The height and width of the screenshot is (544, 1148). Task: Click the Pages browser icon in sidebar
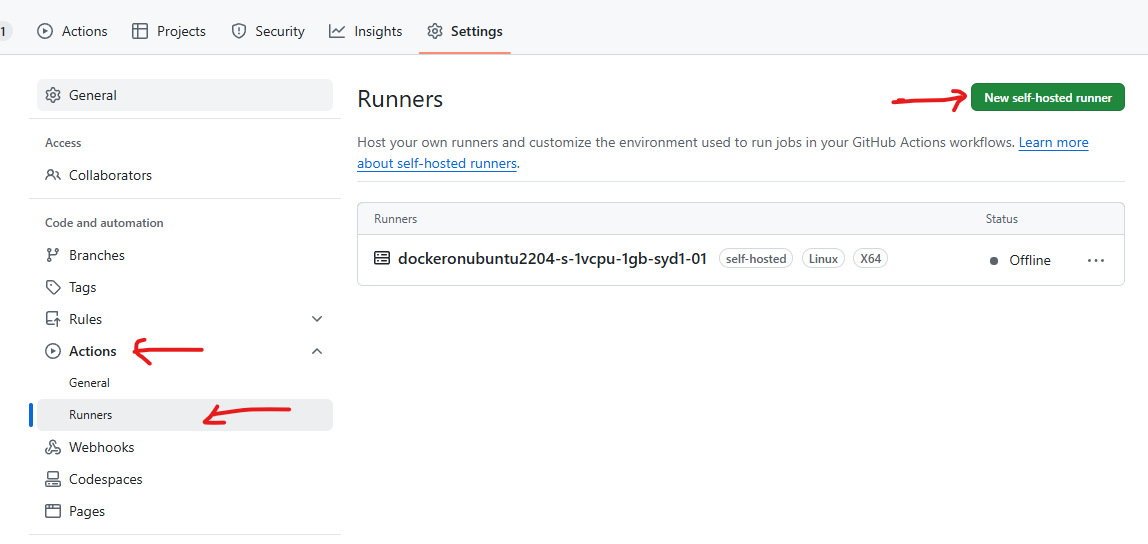53,511
